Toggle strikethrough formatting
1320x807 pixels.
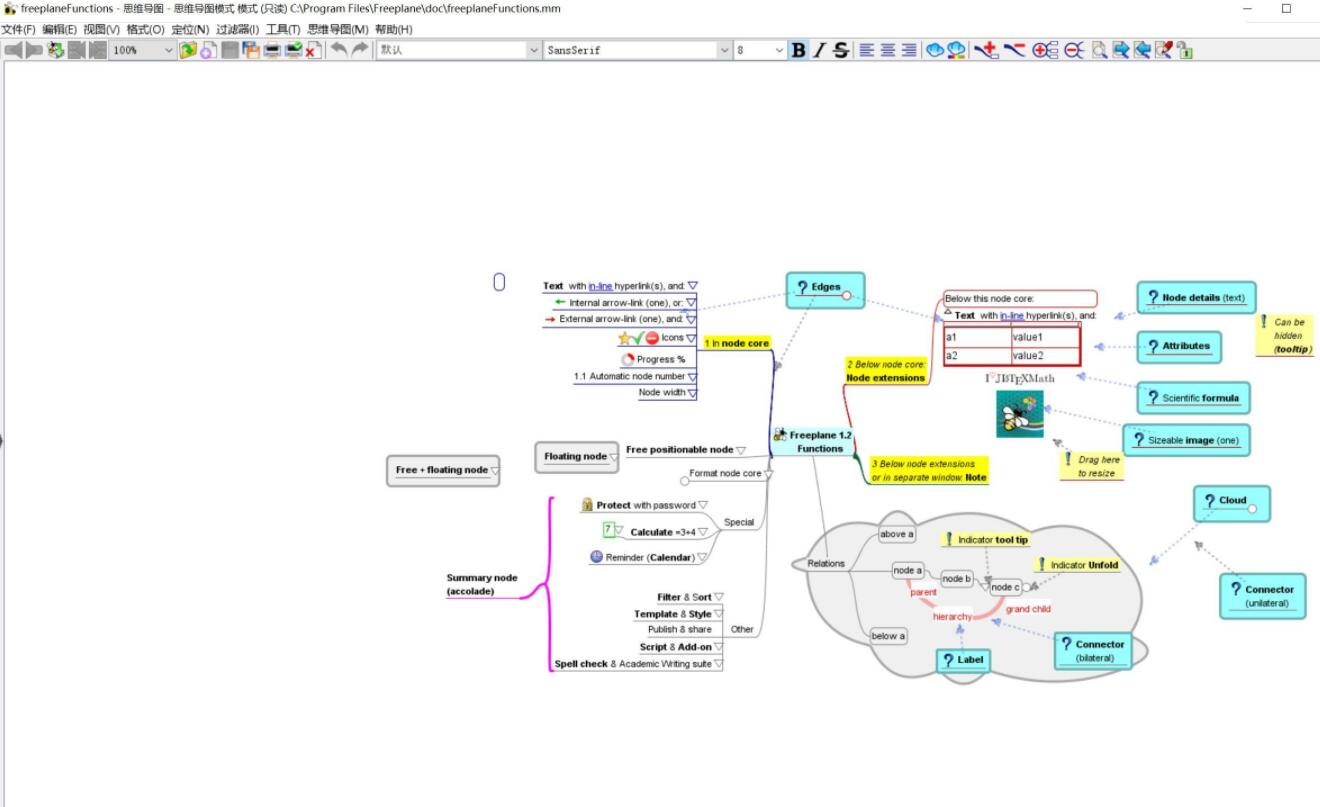pyautogui.click(x=841, y=50)
